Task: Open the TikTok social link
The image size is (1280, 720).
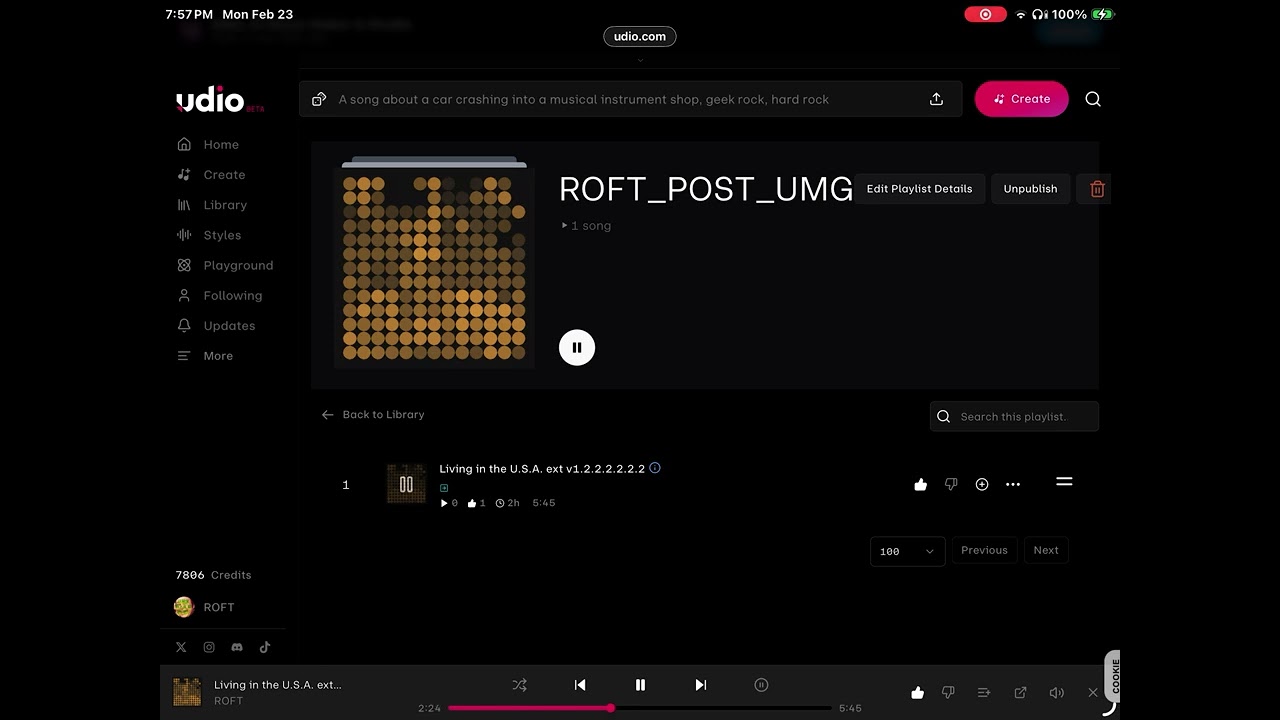Action: [265, 647]
